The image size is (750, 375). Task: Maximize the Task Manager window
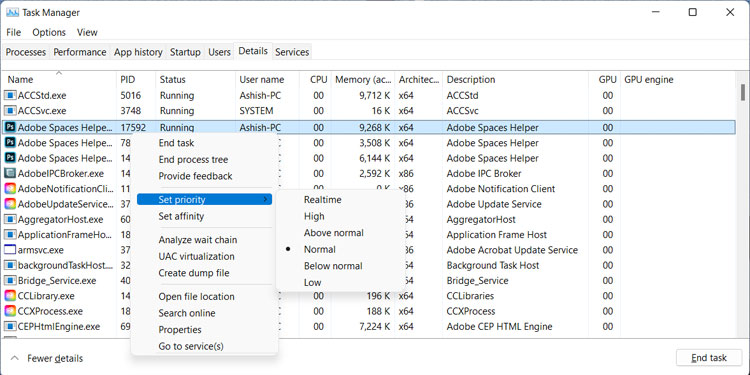point(692,12)
